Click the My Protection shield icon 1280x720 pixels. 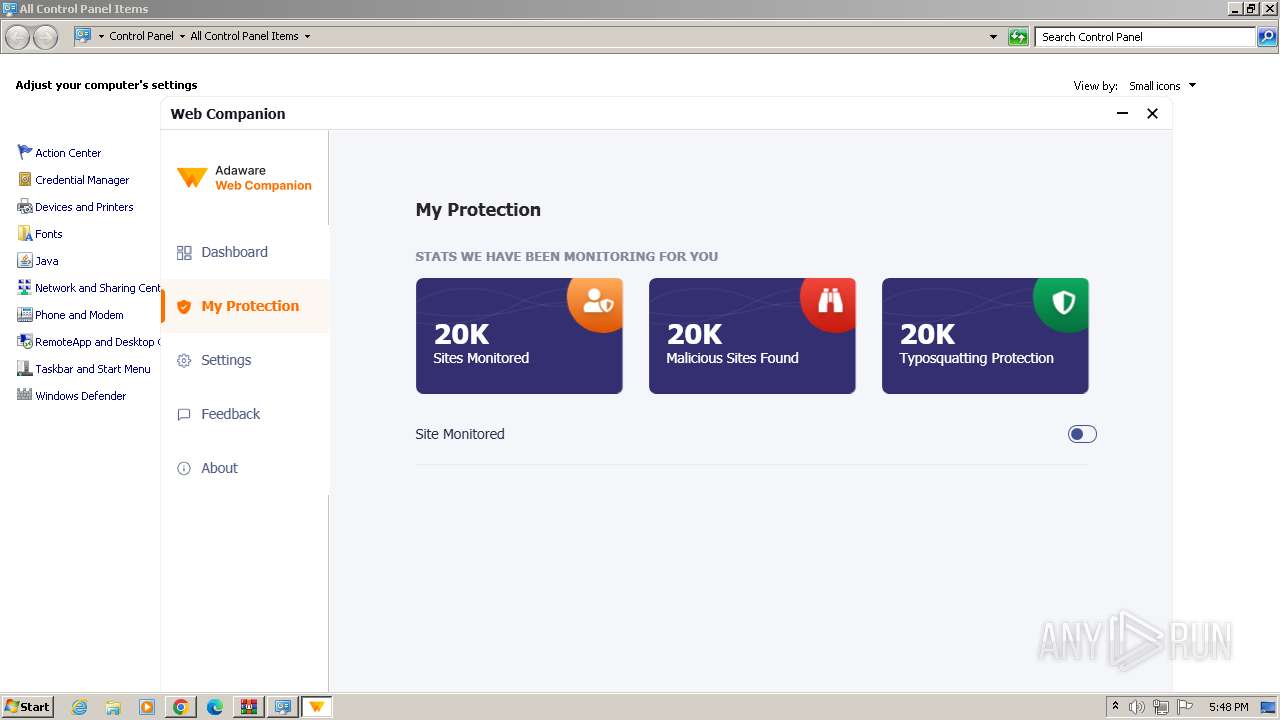click(184, 307)
